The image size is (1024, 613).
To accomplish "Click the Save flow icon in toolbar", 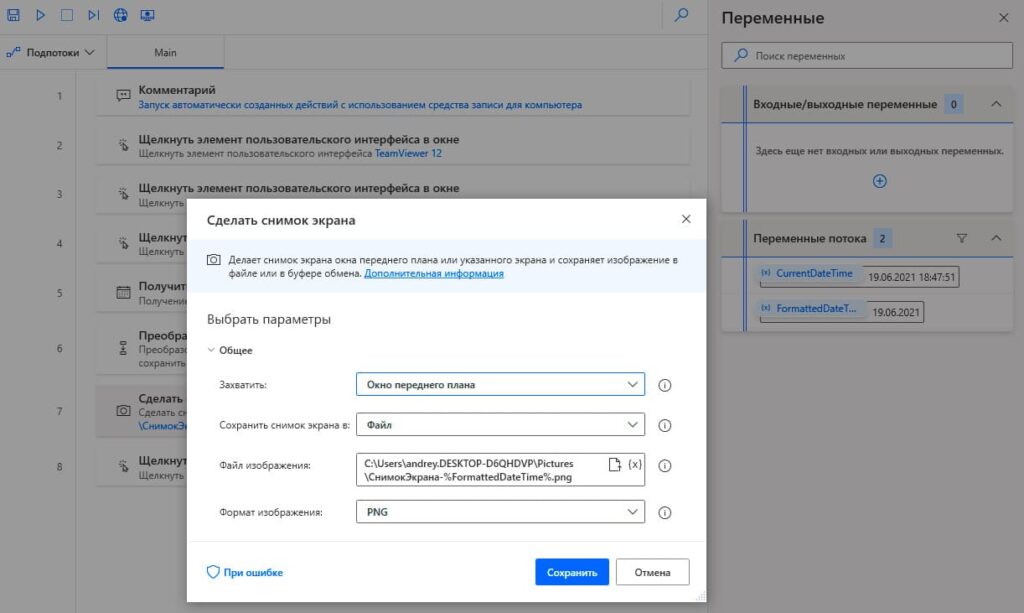I will pyautogui.click(x=13, y=15).
